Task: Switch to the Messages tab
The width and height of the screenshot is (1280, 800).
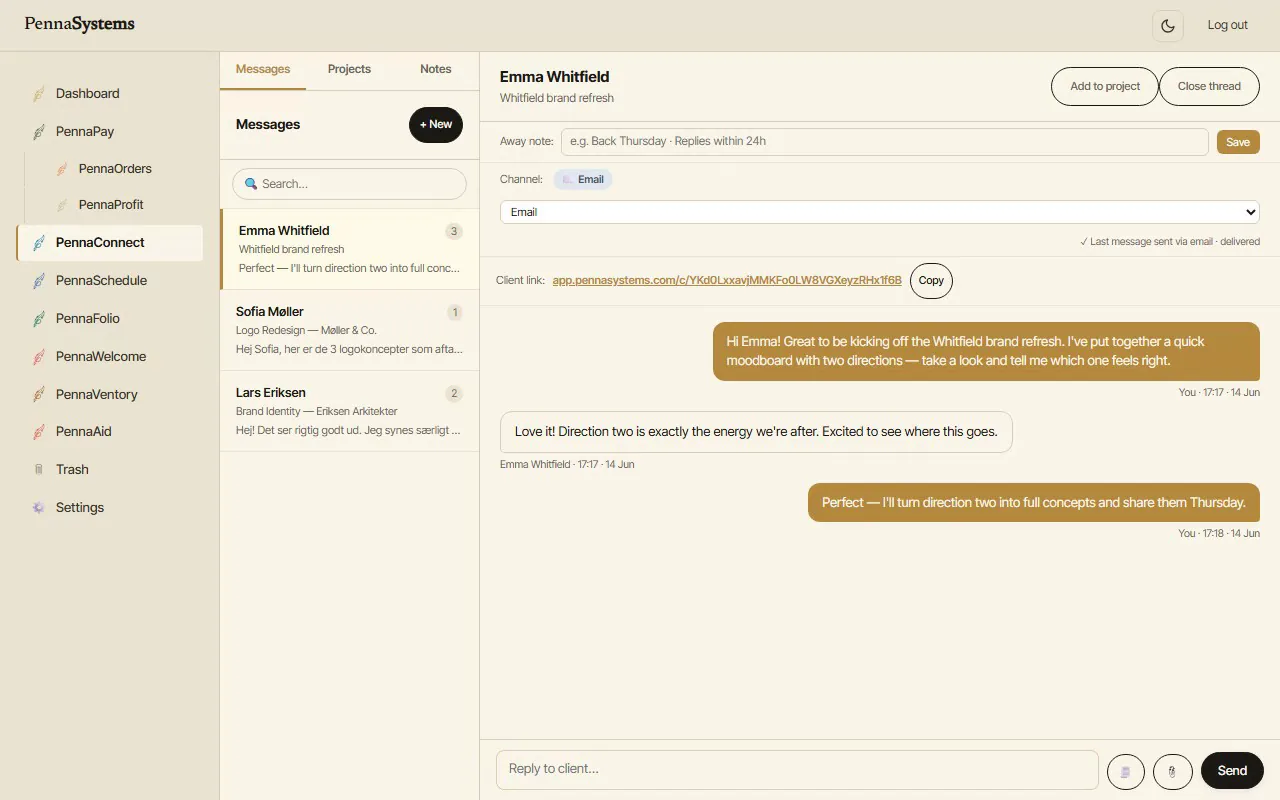Action: (x=263, y=70)
